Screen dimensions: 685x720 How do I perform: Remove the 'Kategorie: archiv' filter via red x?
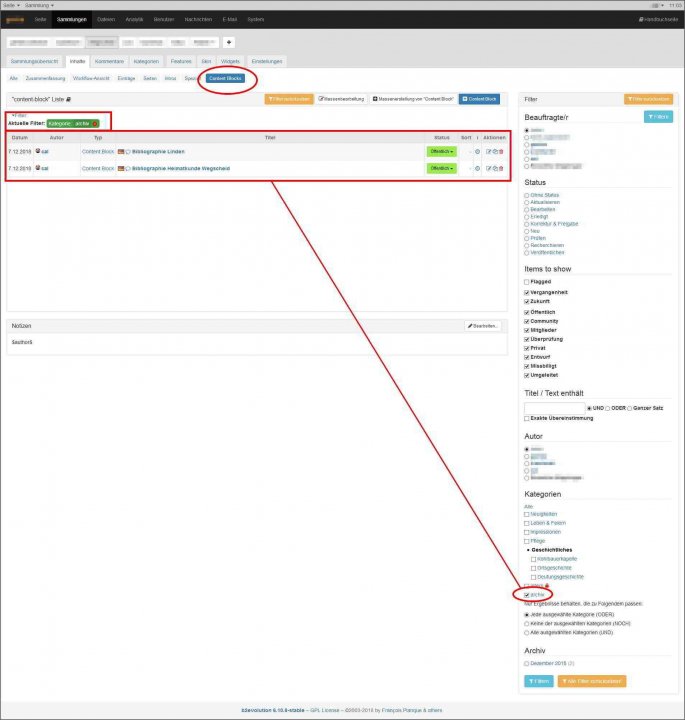click(95, 124)
